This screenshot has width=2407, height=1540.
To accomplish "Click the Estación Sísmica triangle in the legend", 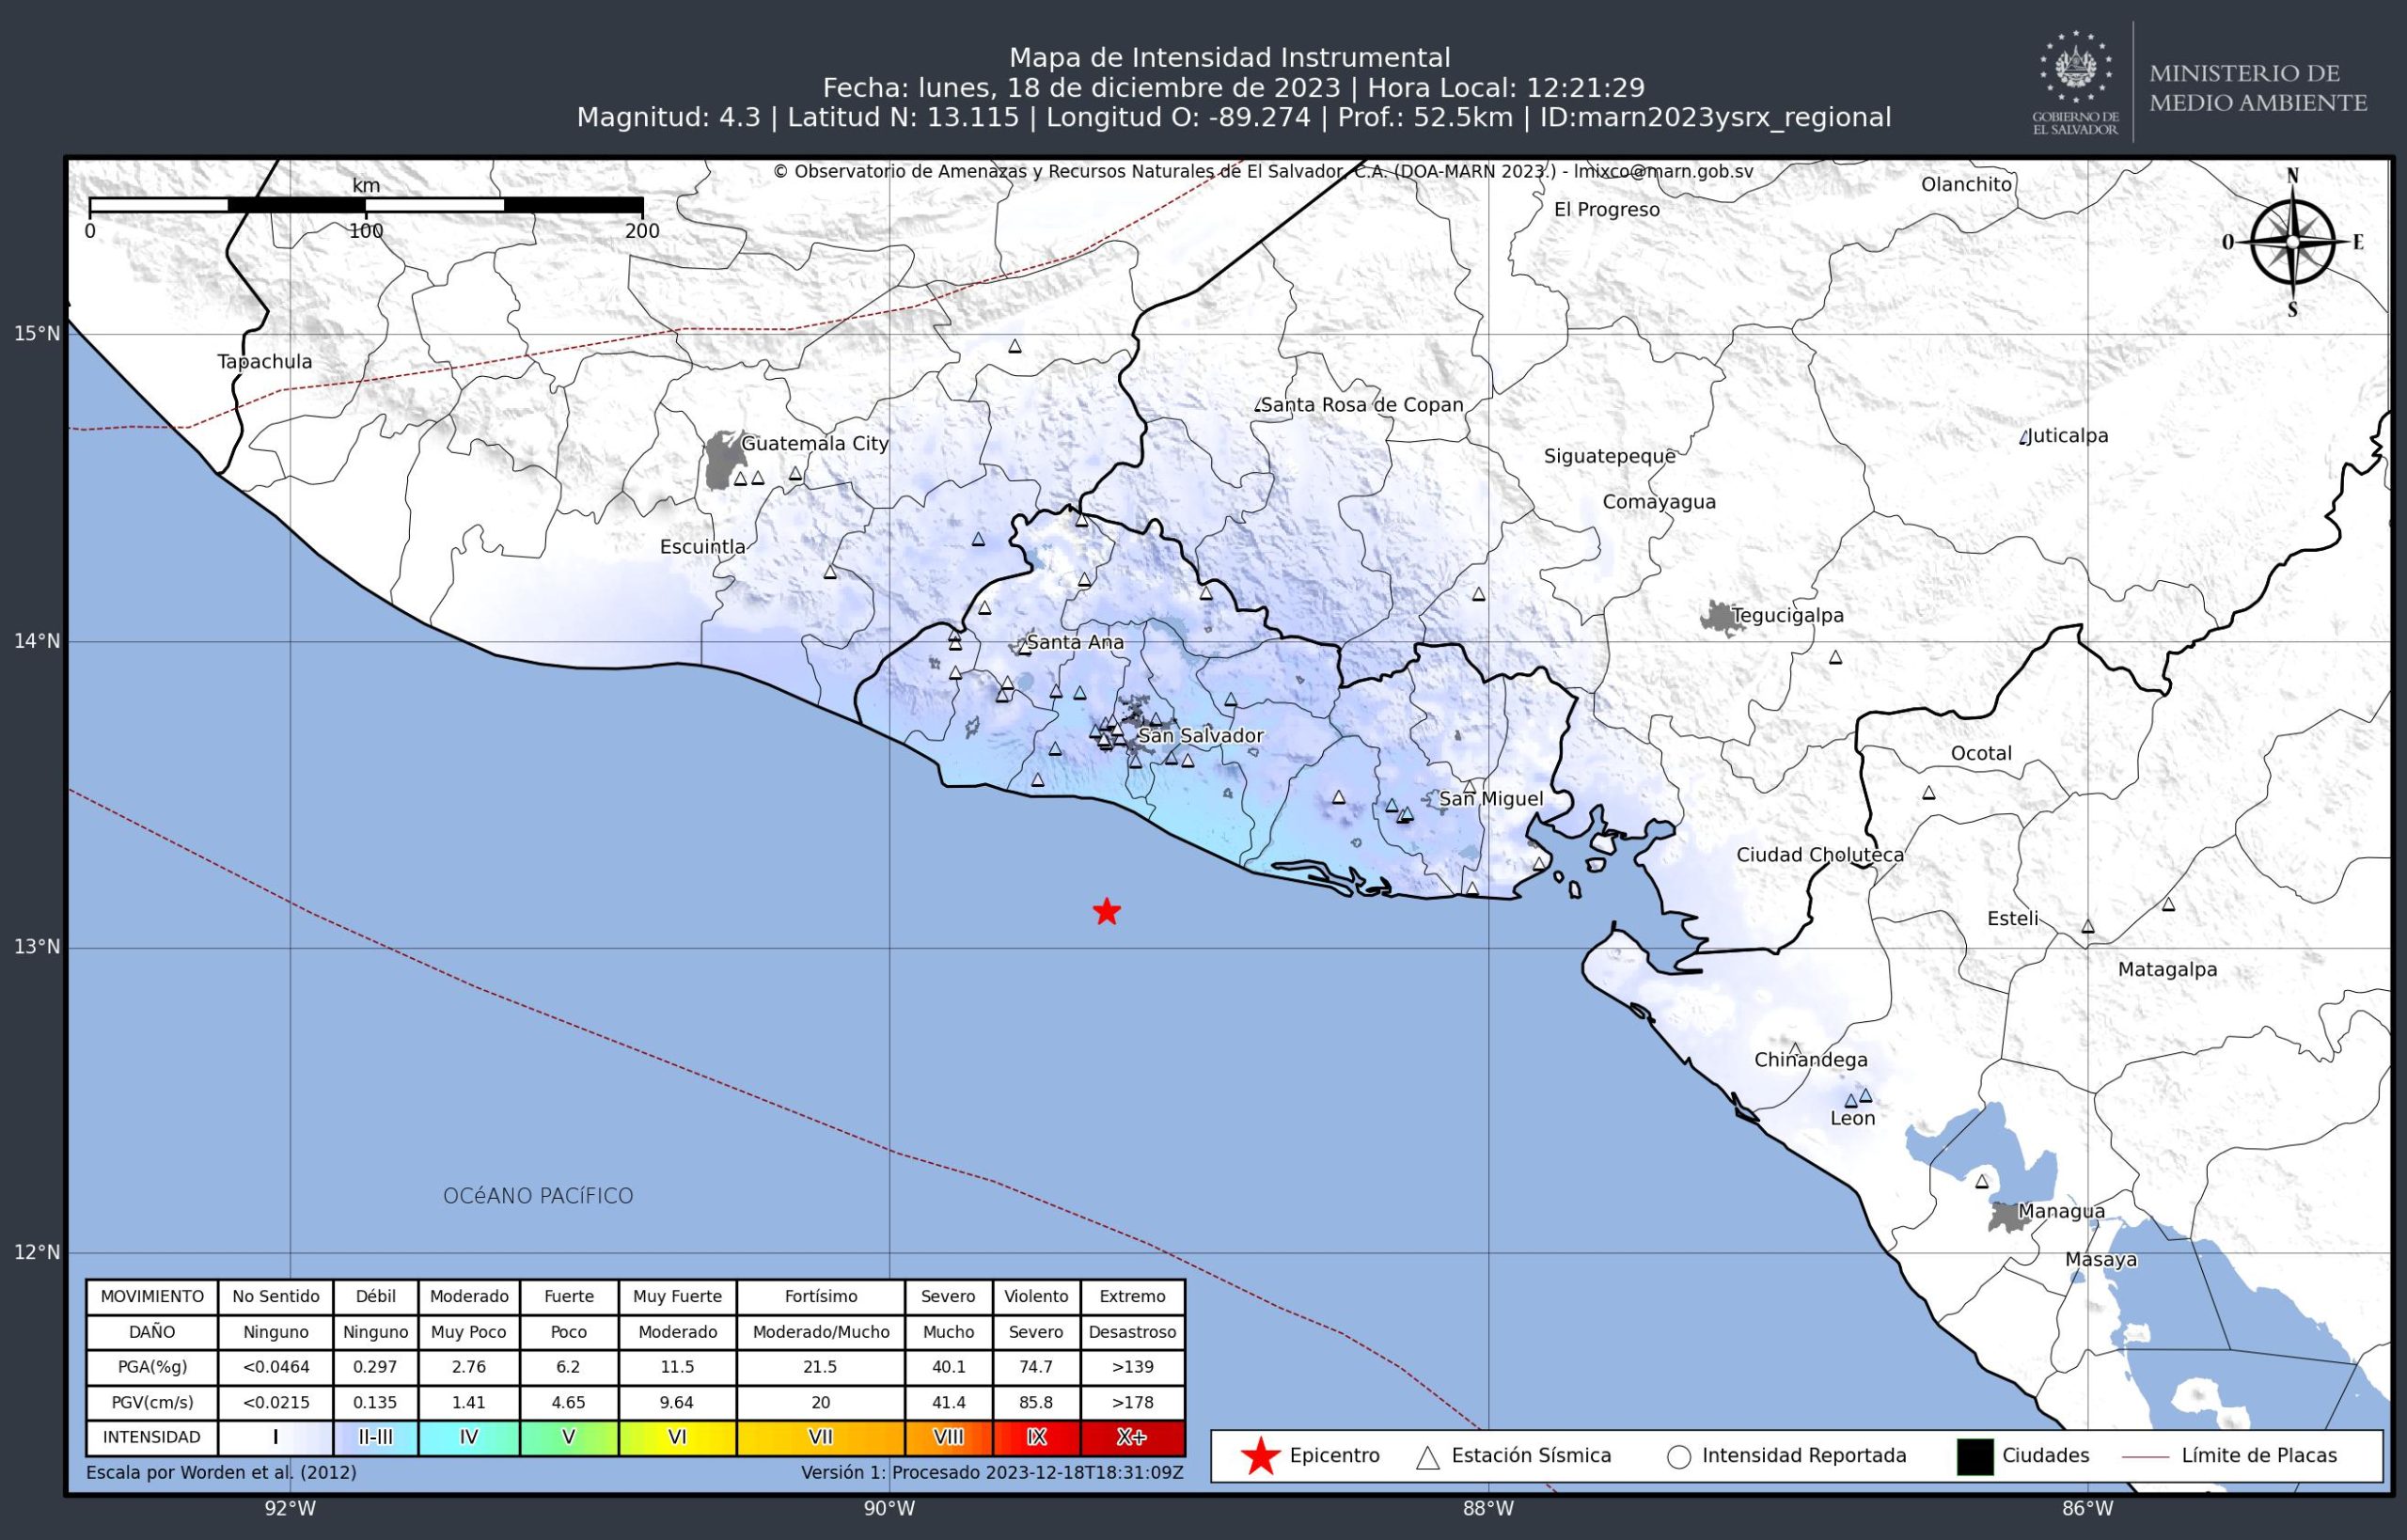I will coord(1428,1457).
